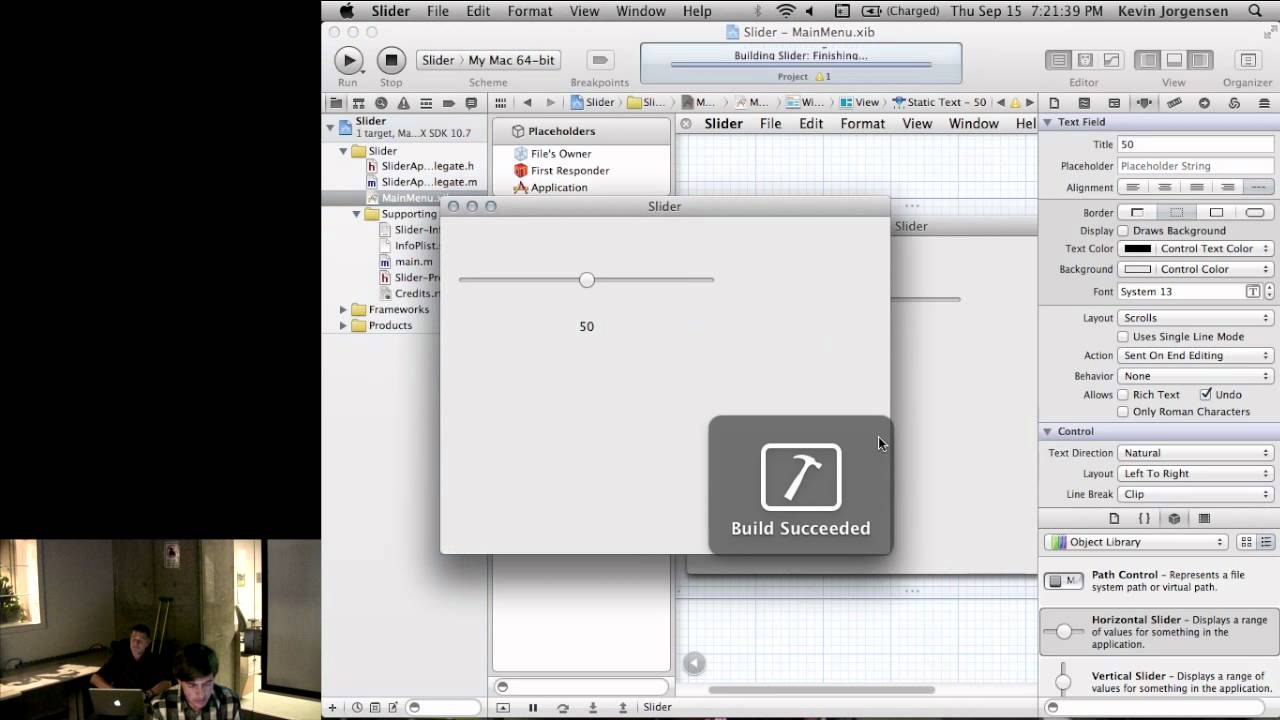The height and width of the screenshot is (720, 1280).
Task: Open the Organizer window
Action: click(x=1247, y=60)
